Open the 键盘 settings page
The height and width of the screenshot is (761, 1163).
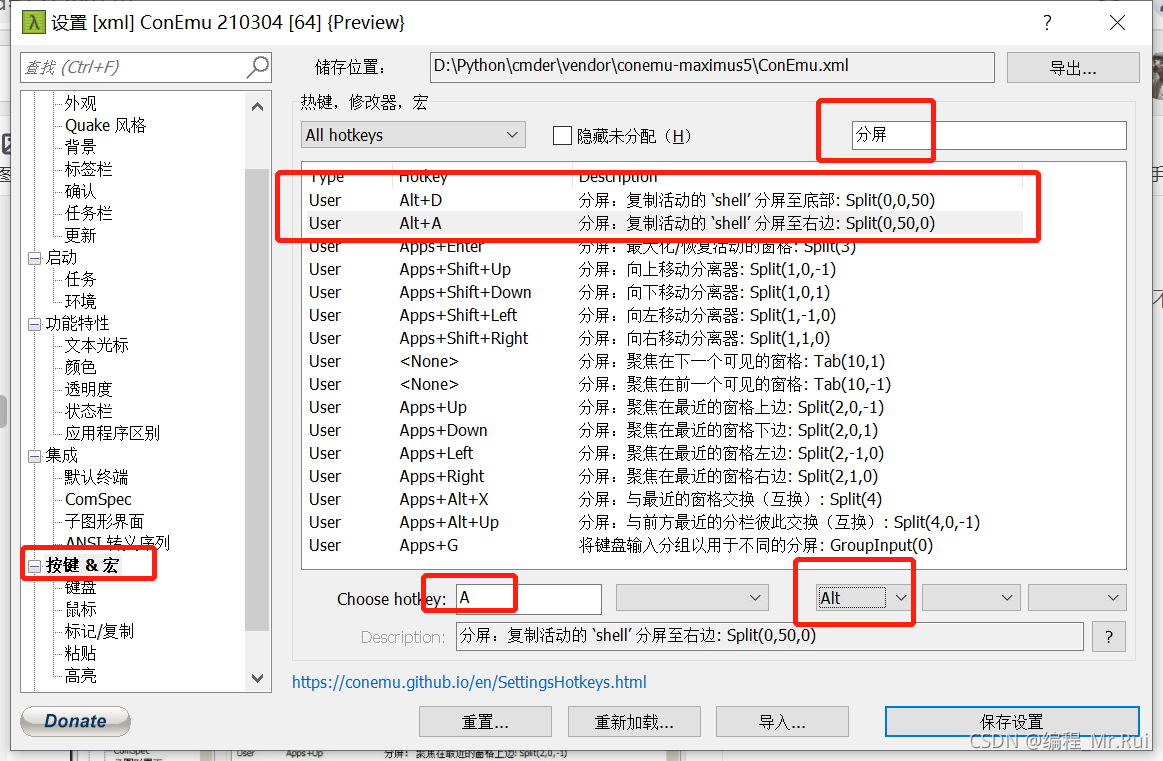click(x=80, y=587)
